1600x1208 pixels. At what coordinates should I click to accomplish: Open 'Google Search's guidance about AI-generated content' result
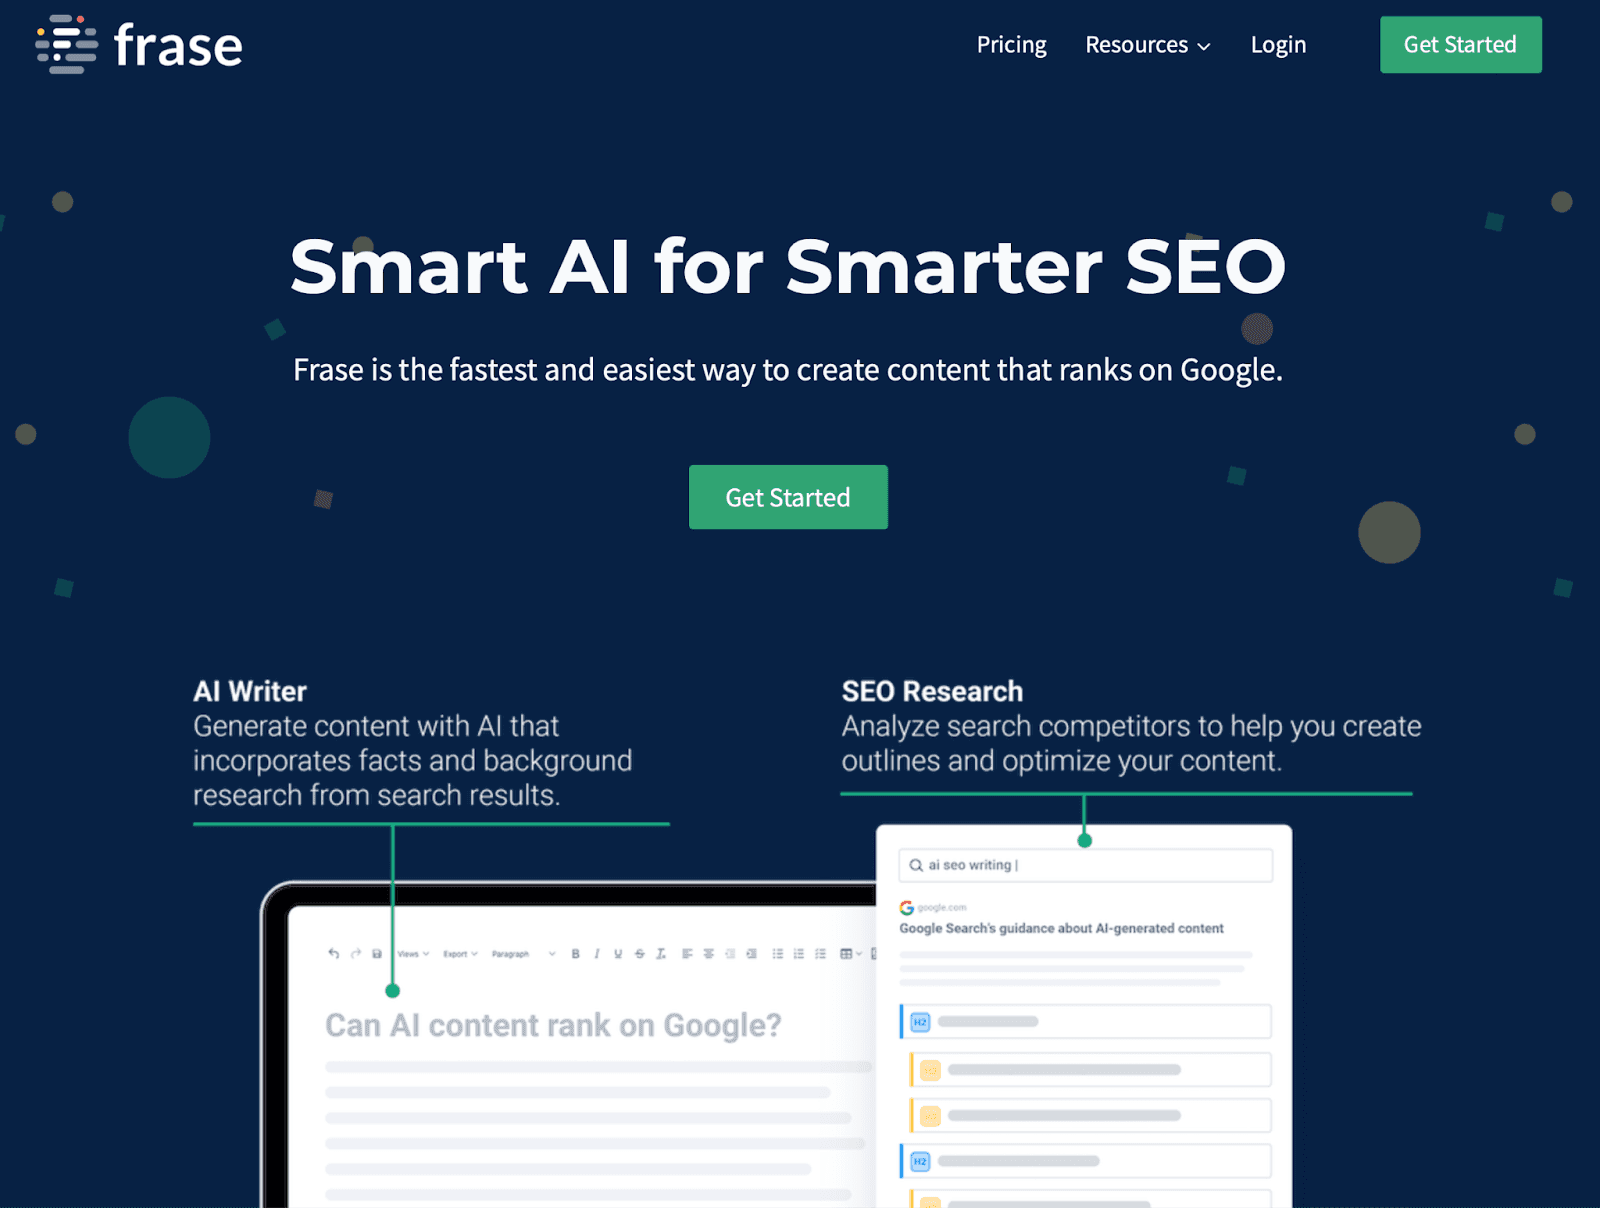tap(1061, 928)
